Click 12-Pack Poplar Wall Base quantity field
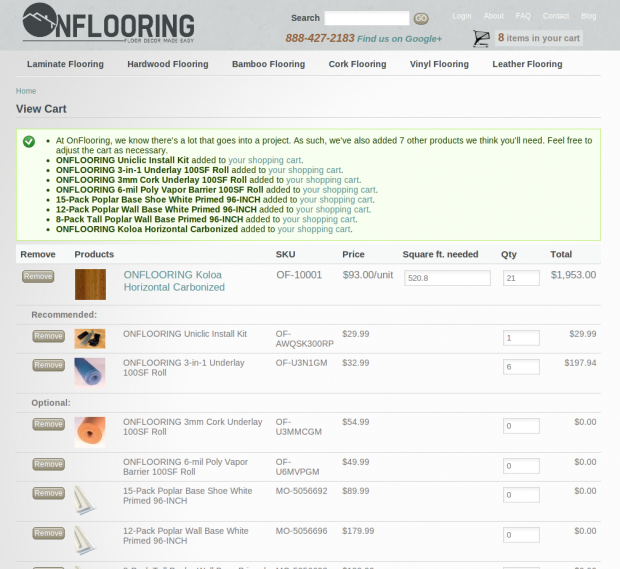 click(521, 535)
